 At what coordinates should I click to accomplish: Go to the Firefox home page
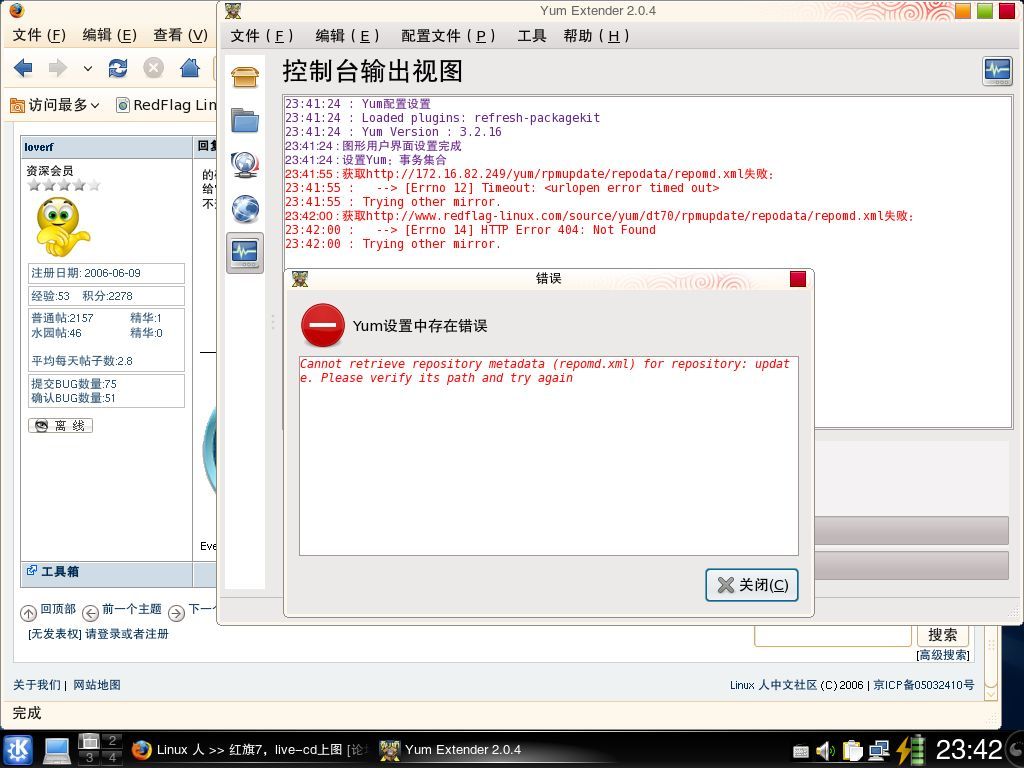[x=189, y=68]
